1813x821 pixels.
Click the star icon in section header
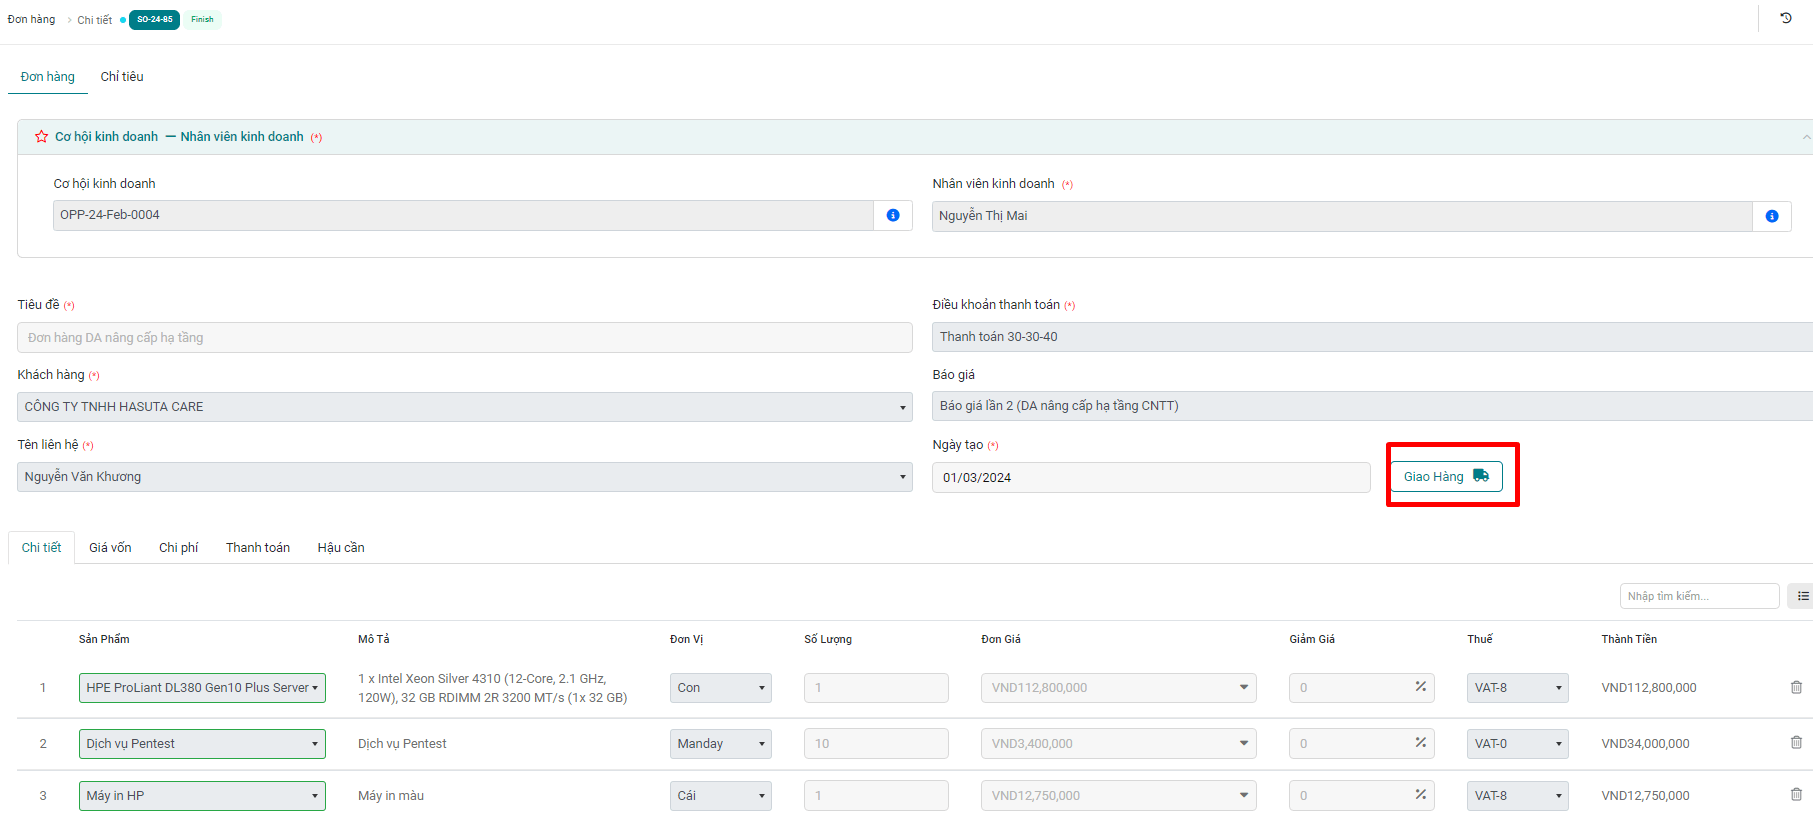41,137
